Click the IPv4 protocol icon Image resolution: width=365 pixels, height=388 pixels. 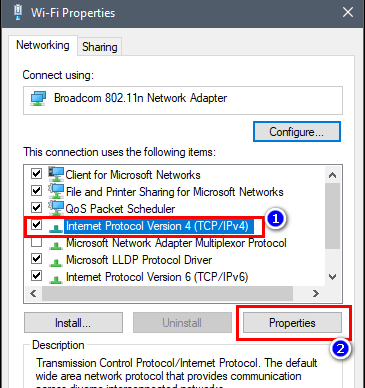56,228
